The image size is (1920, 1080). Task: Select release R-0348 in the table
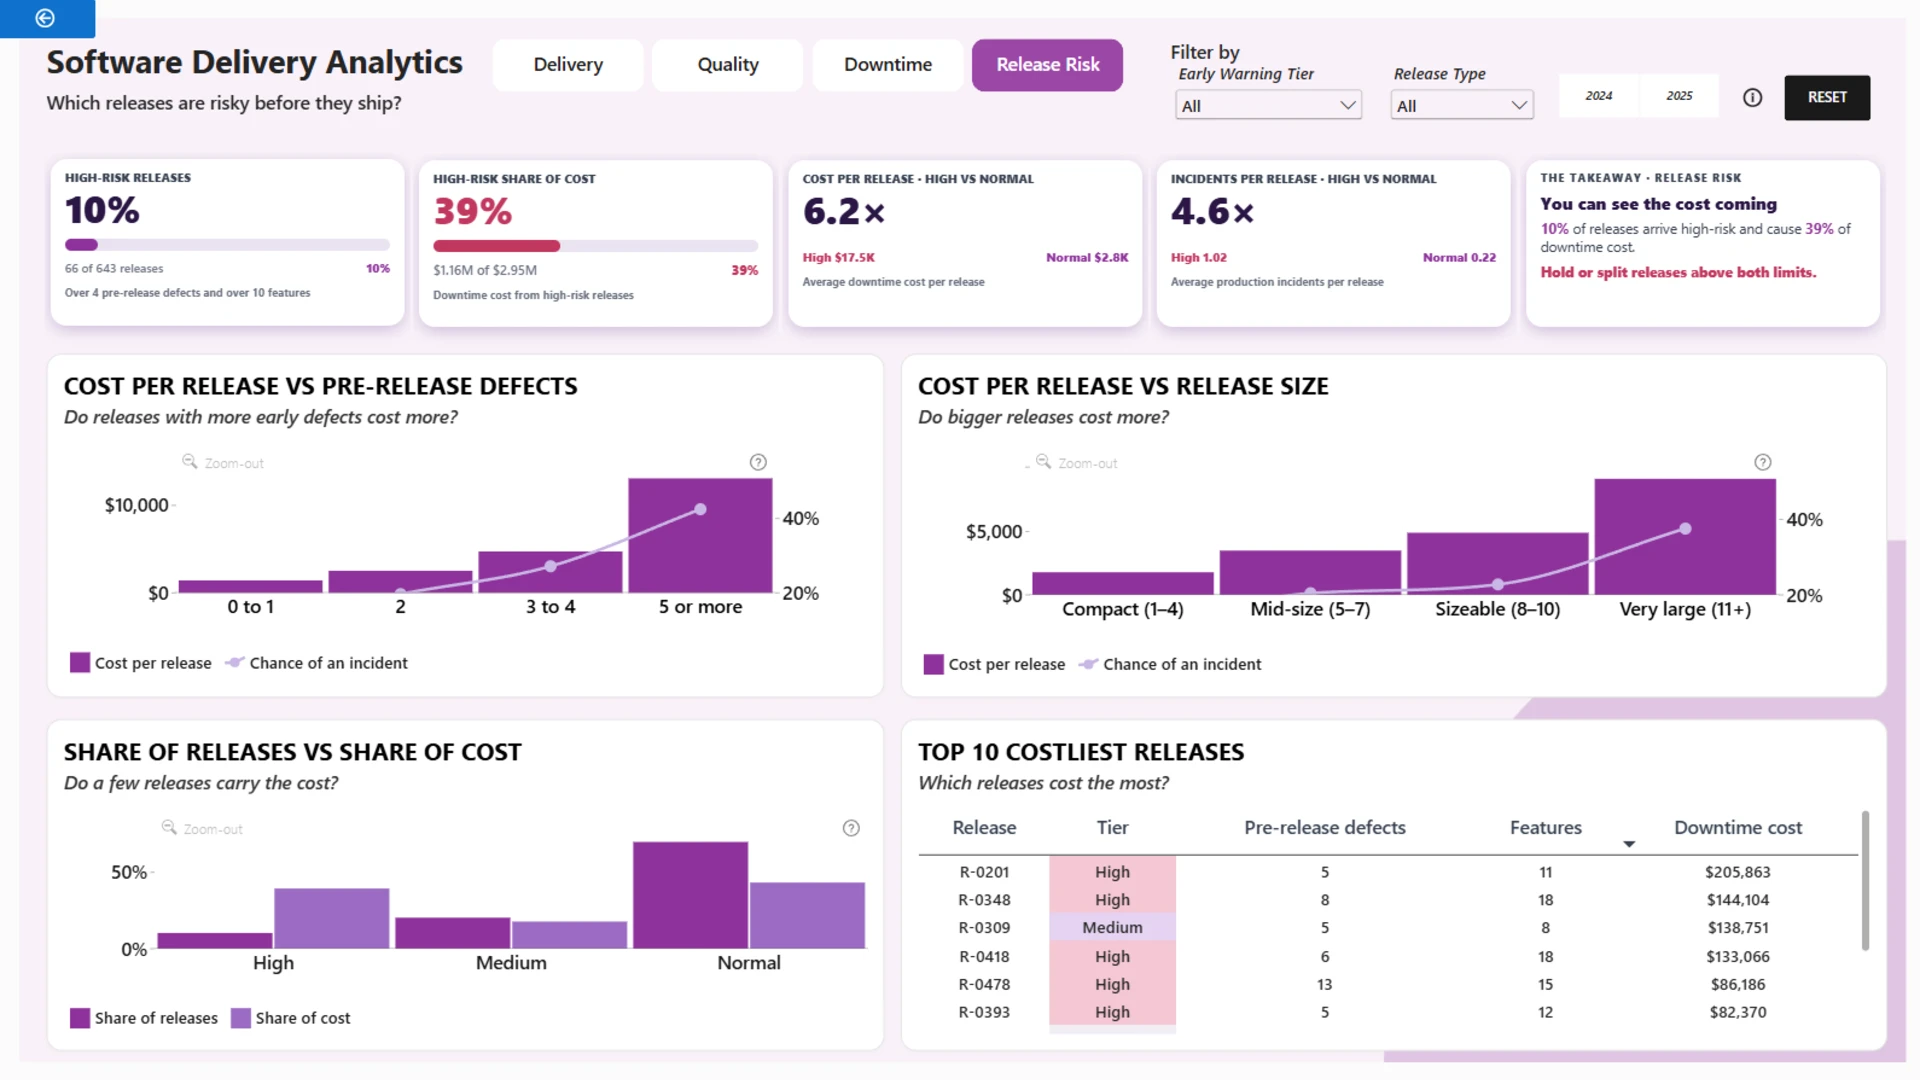pyautogui.click(x=984, y=900)
